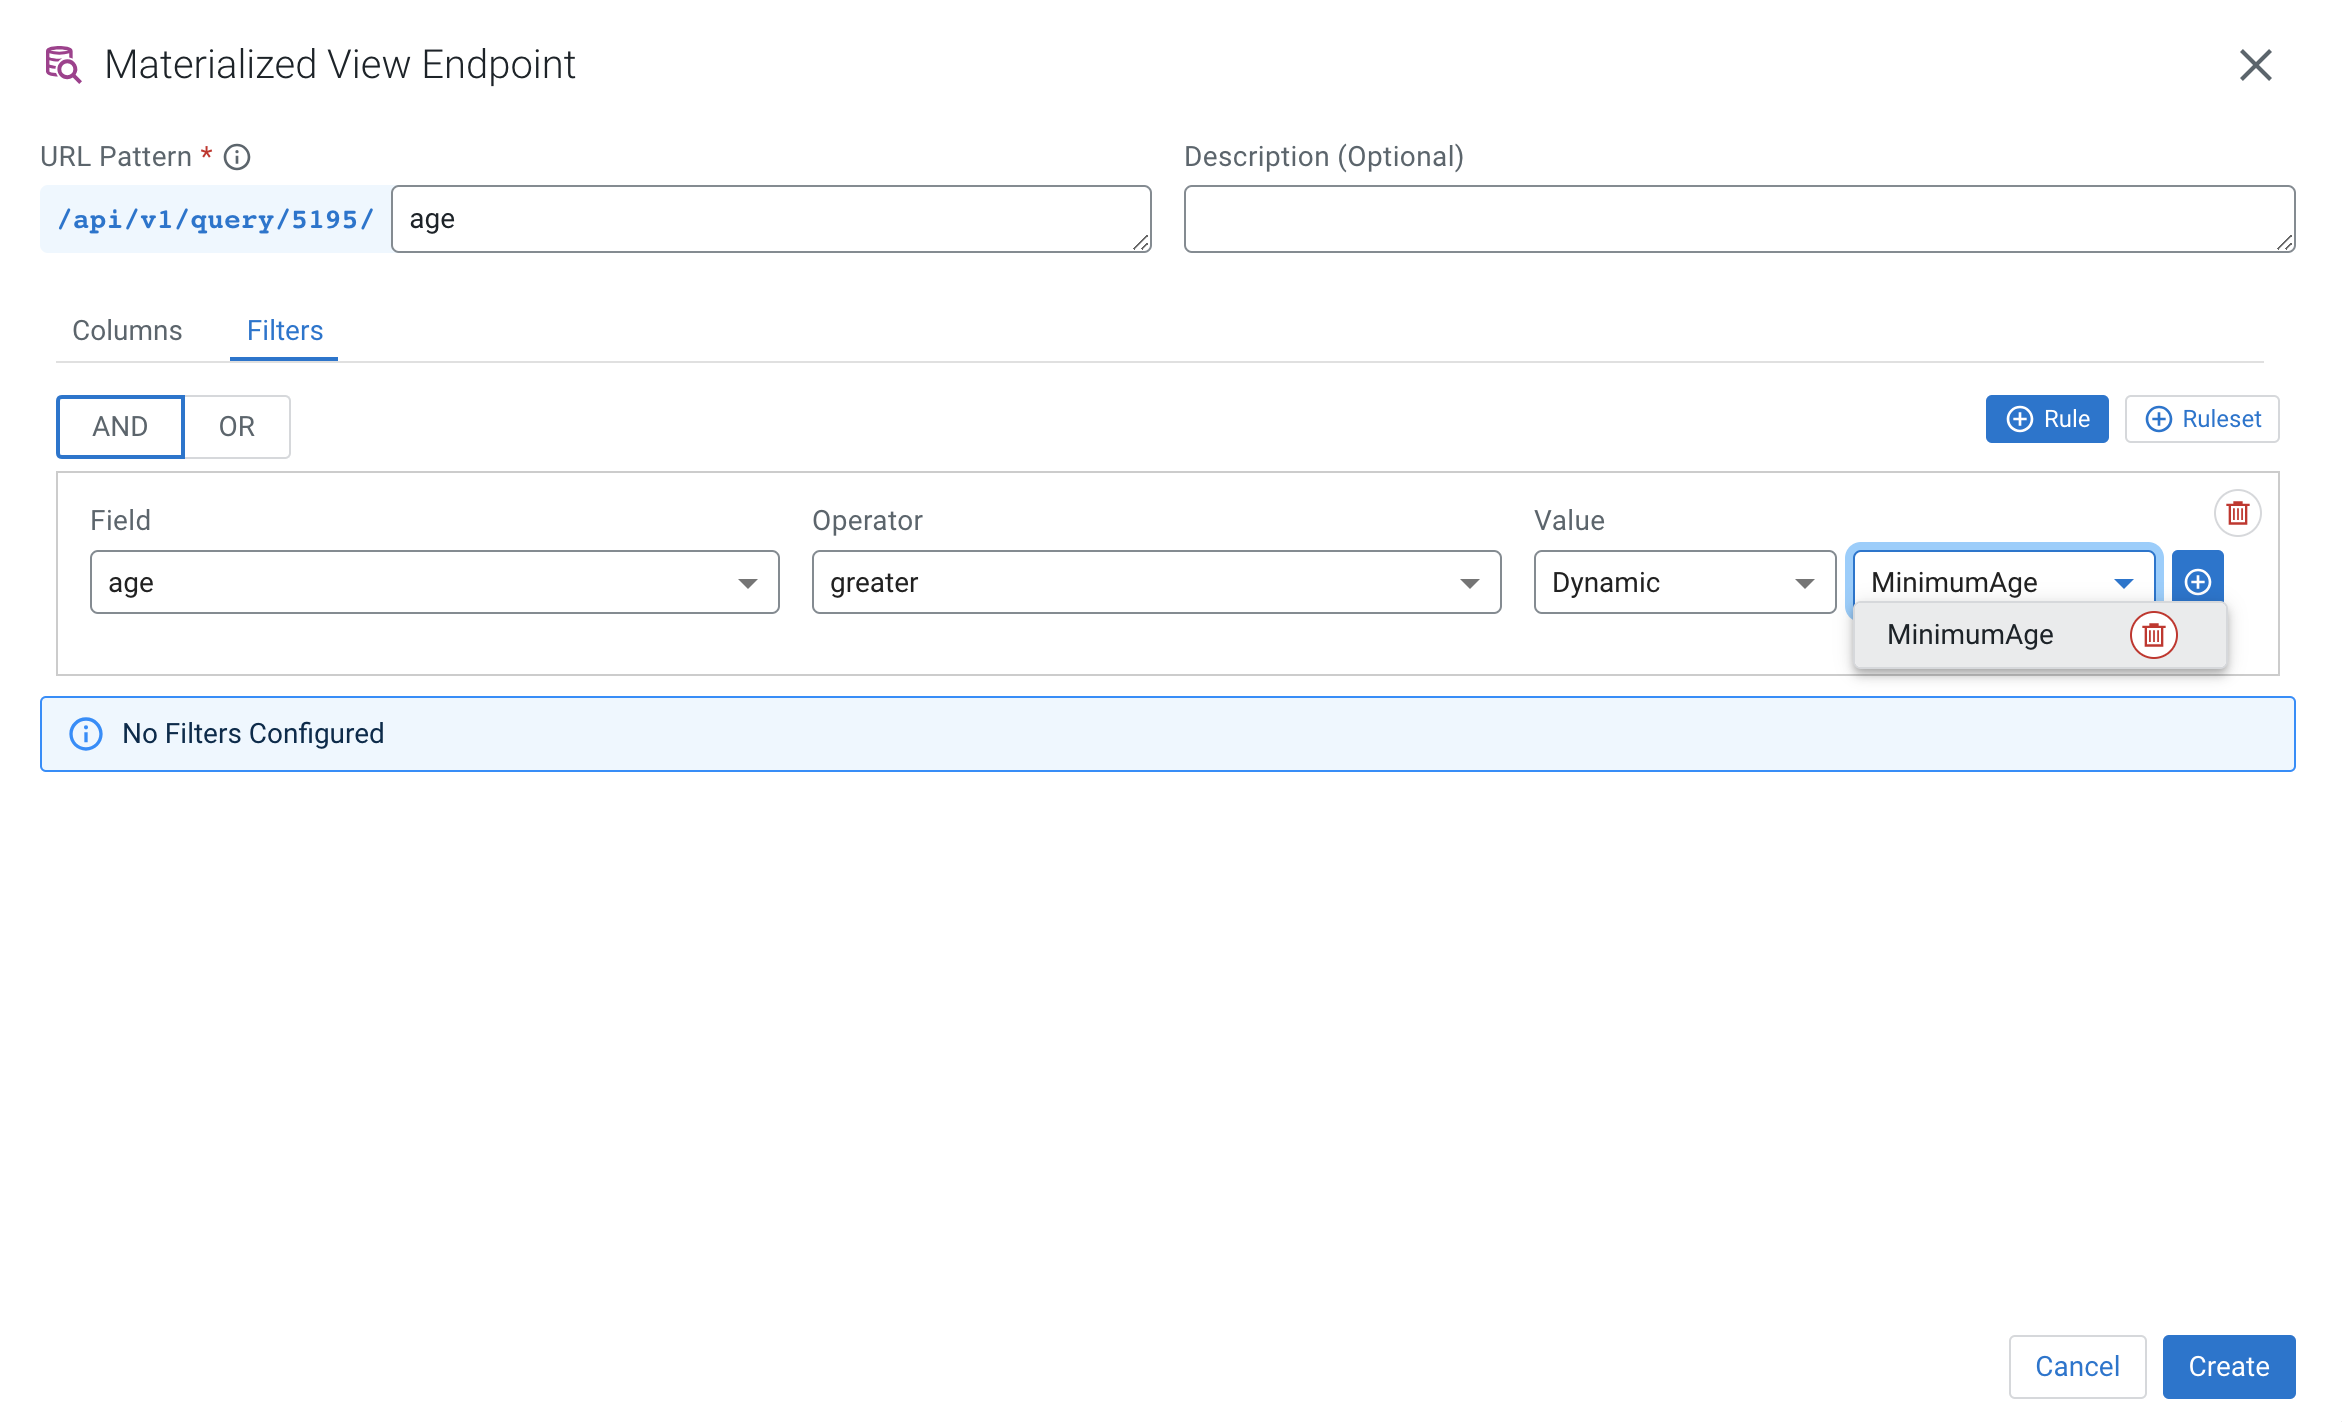Delete the age filter rule
Viewport: 2342px width, 1422px height.
pyautogui.click(x=2237, y=513)
